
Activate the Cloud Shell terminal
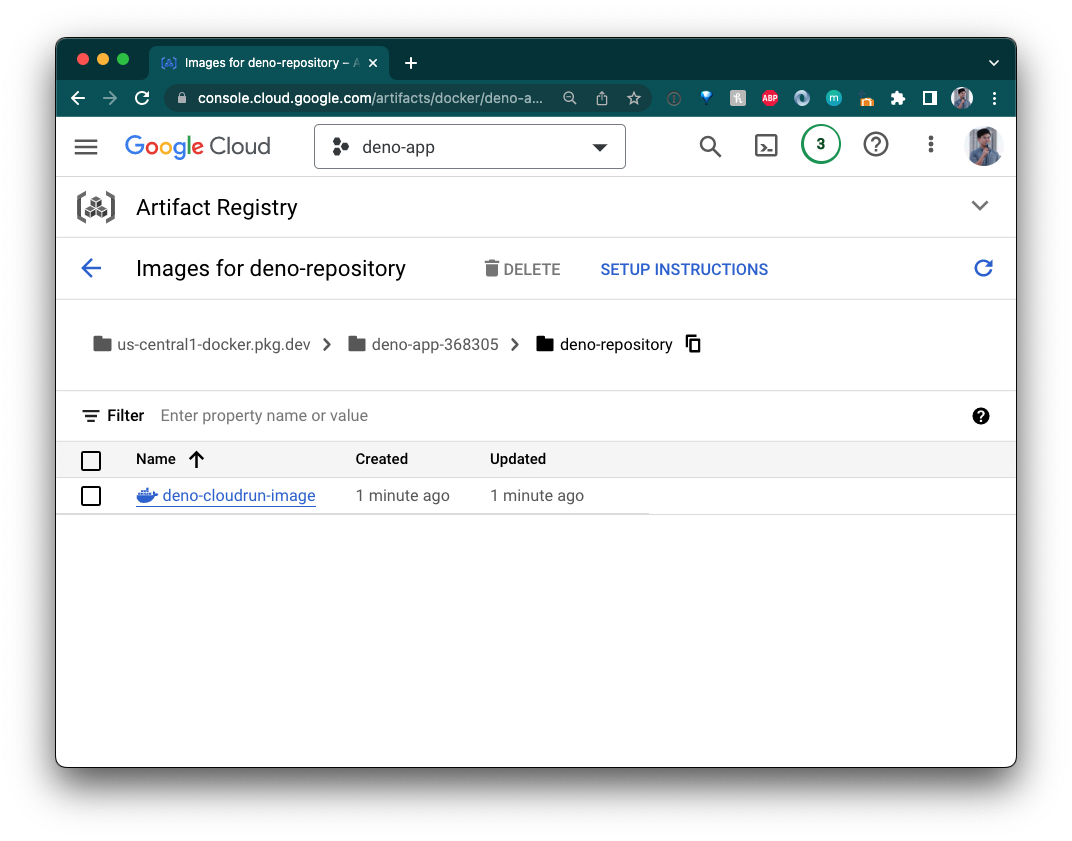click(x=766, y=145)
